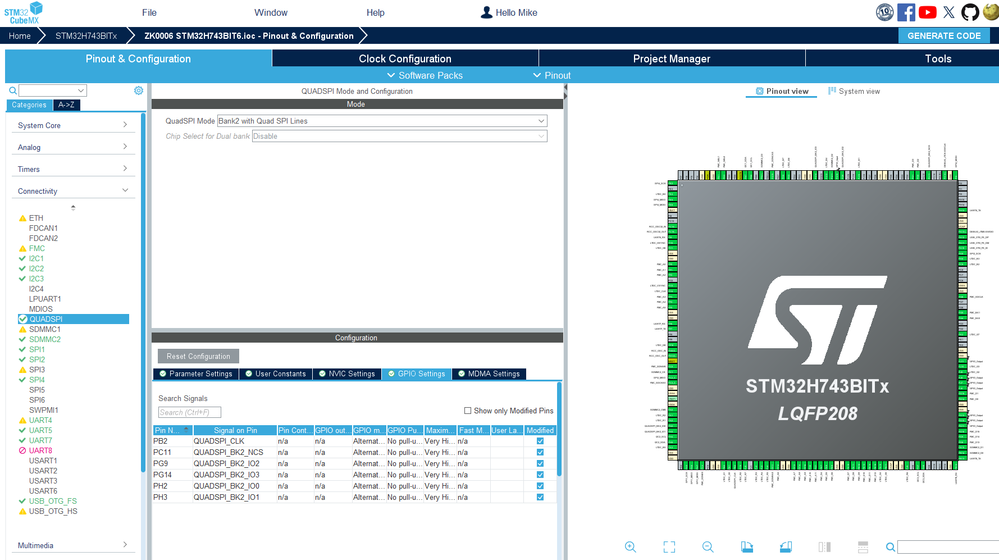The width and height of the screenshot is (999, 560).
Task: Switch to Project Manager tab
Action: (x=672, y=59)
